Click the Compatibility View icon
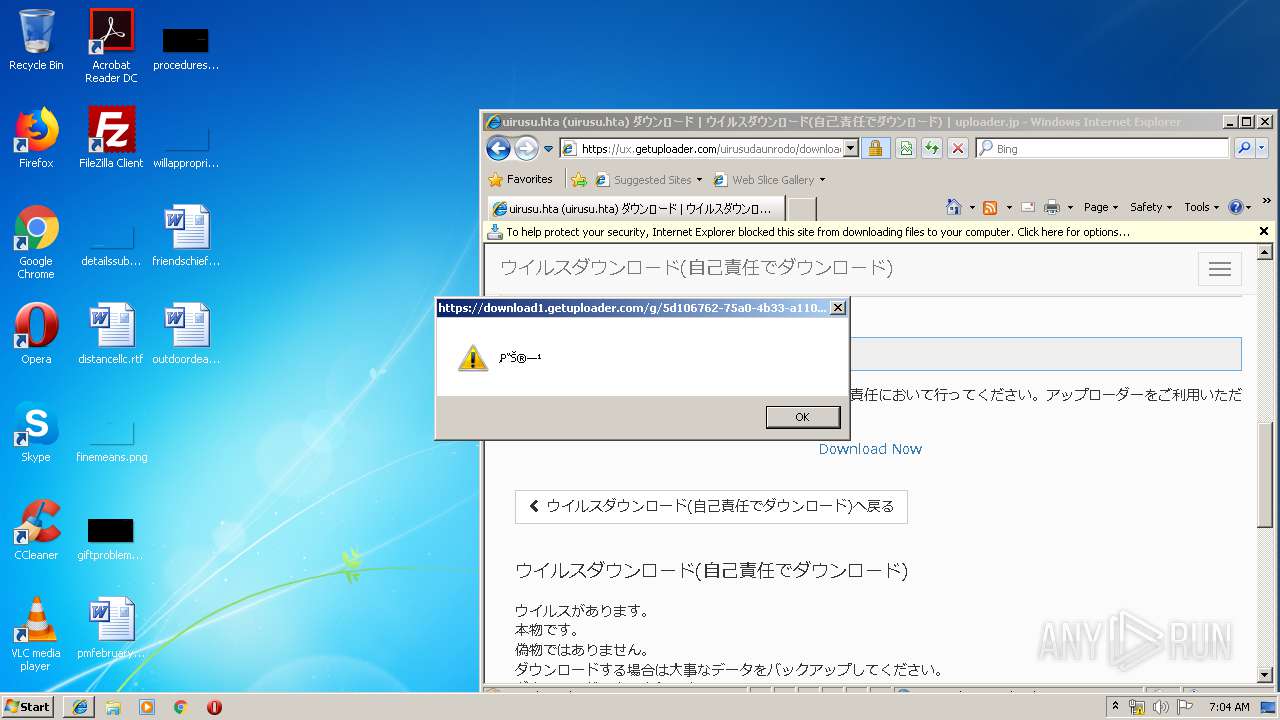 coord(905,149)
